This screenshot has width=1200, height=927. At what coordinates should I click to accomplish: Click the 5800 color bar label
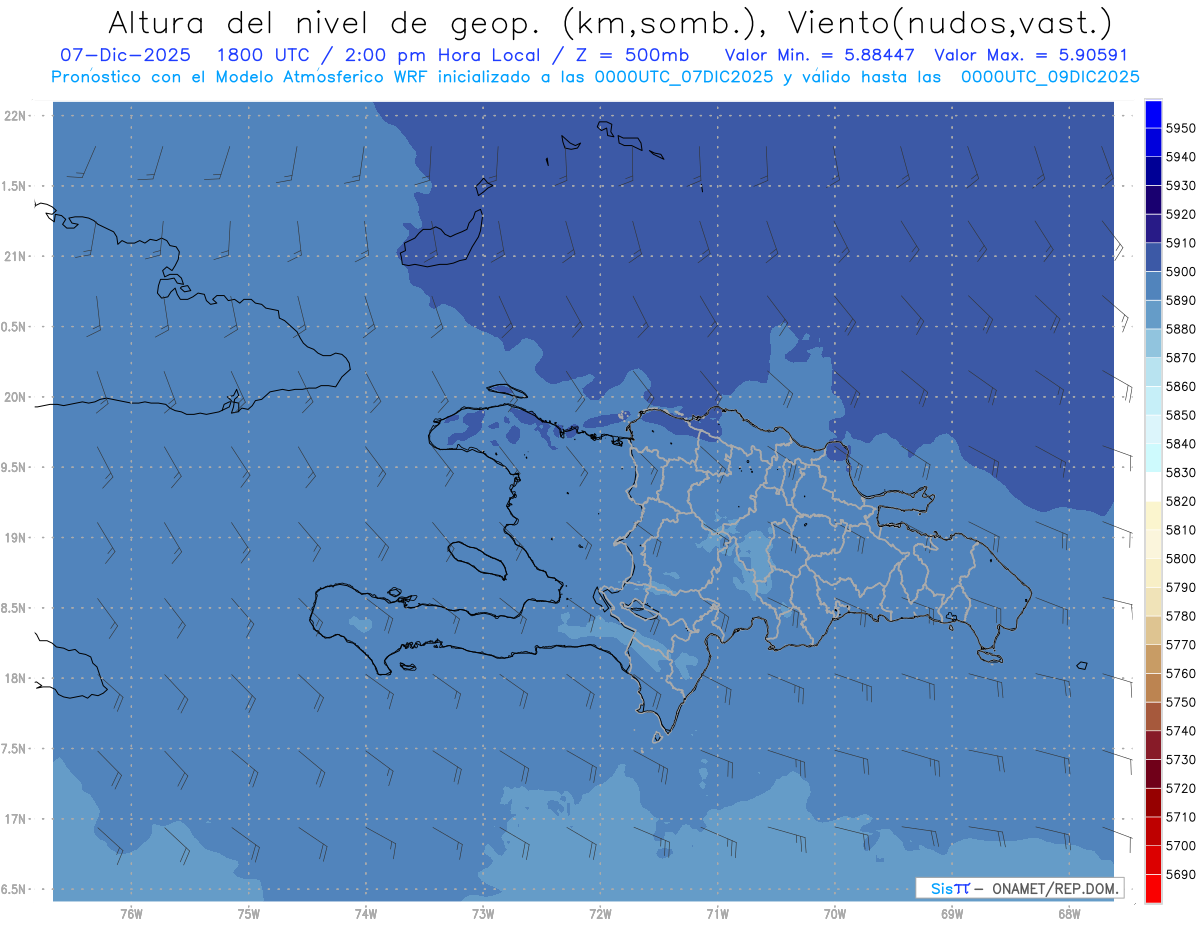click(x=1180, y=558)
